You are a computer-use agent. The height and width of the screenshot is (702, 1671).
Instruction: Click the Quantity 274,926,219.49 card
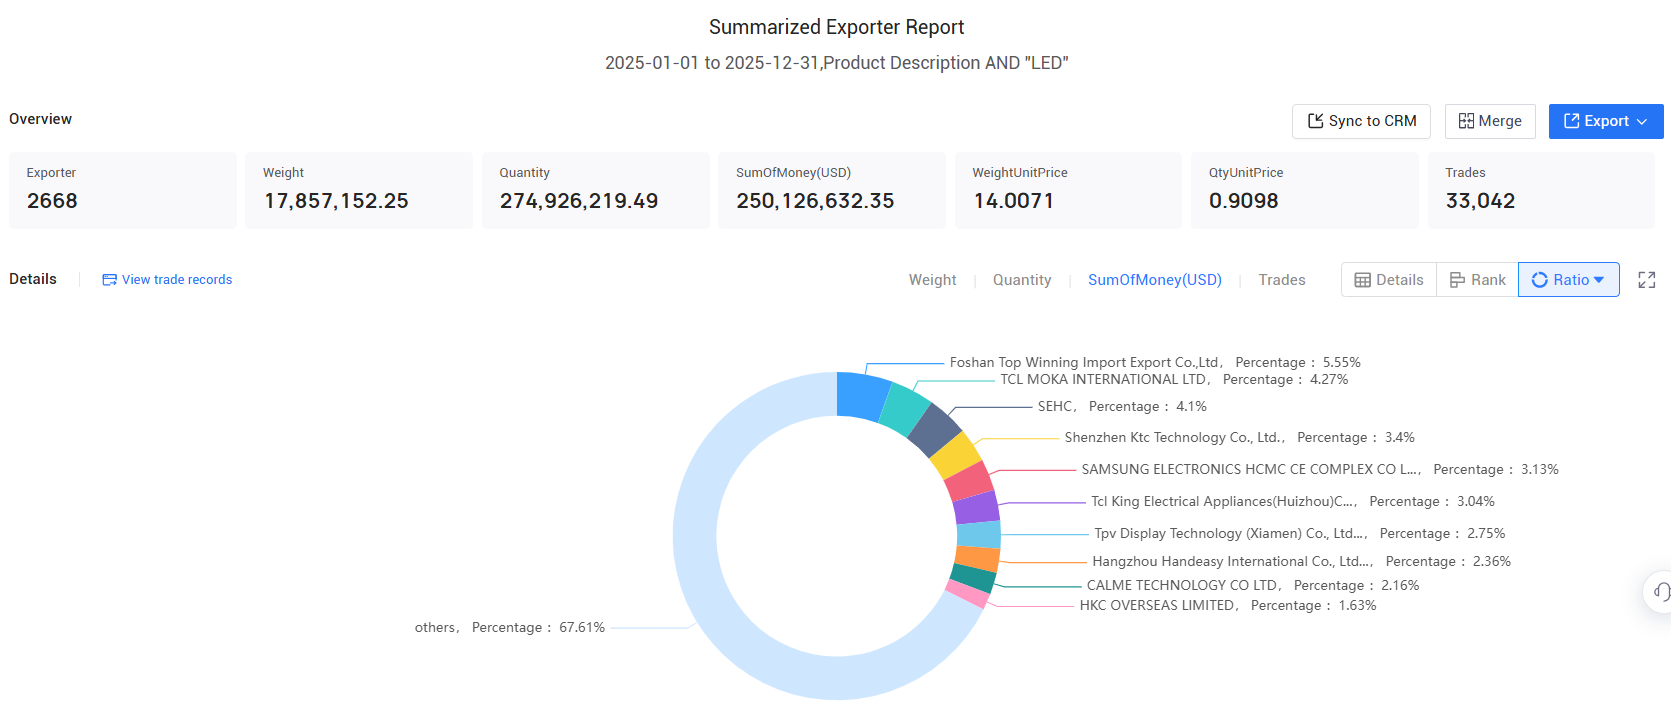(x=596, y=190)
